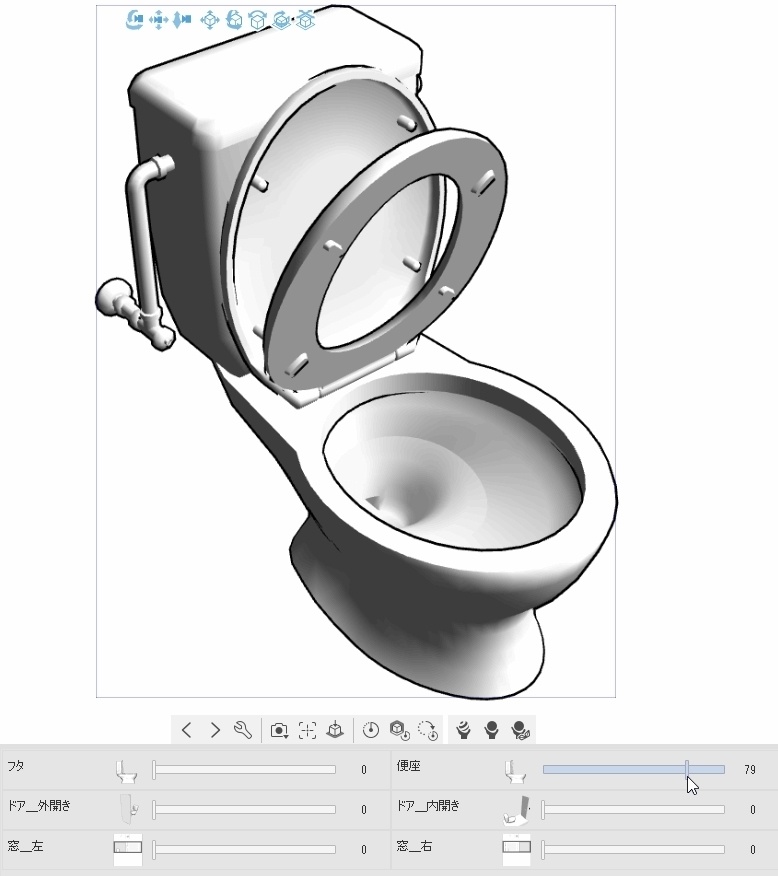The width and height of the screenshot is (778, 876).
Task: Click the ドア_内開き slider track
Action: (634, 809)
